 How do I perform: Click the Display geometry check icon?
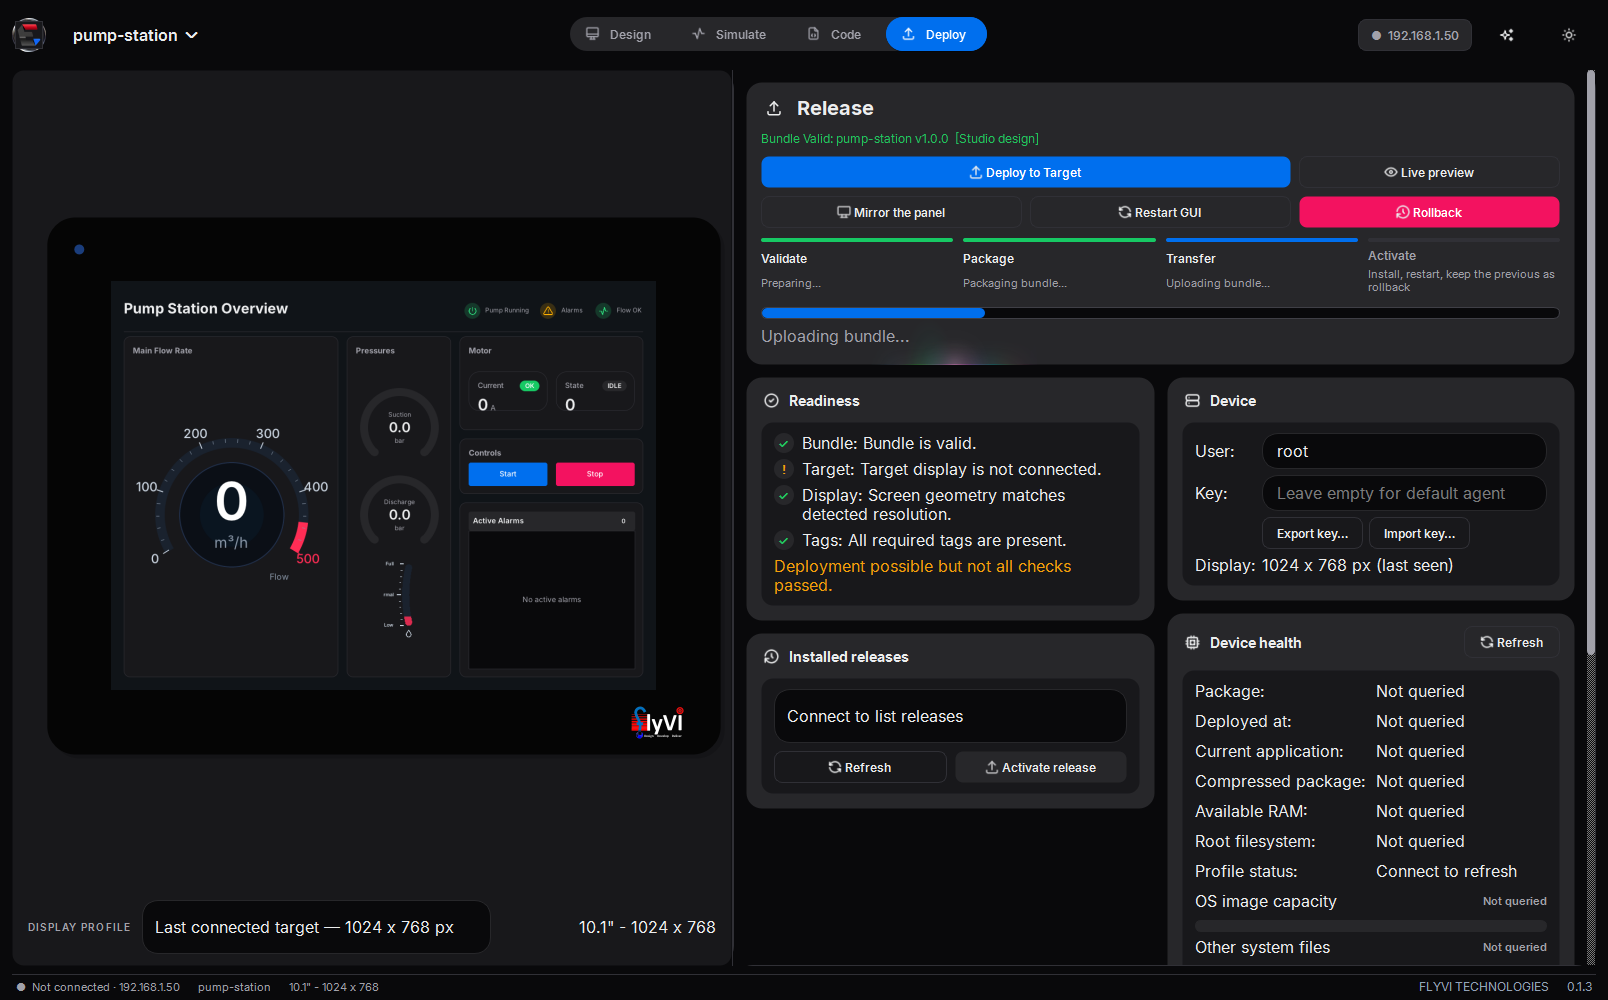tap(784, 495)
